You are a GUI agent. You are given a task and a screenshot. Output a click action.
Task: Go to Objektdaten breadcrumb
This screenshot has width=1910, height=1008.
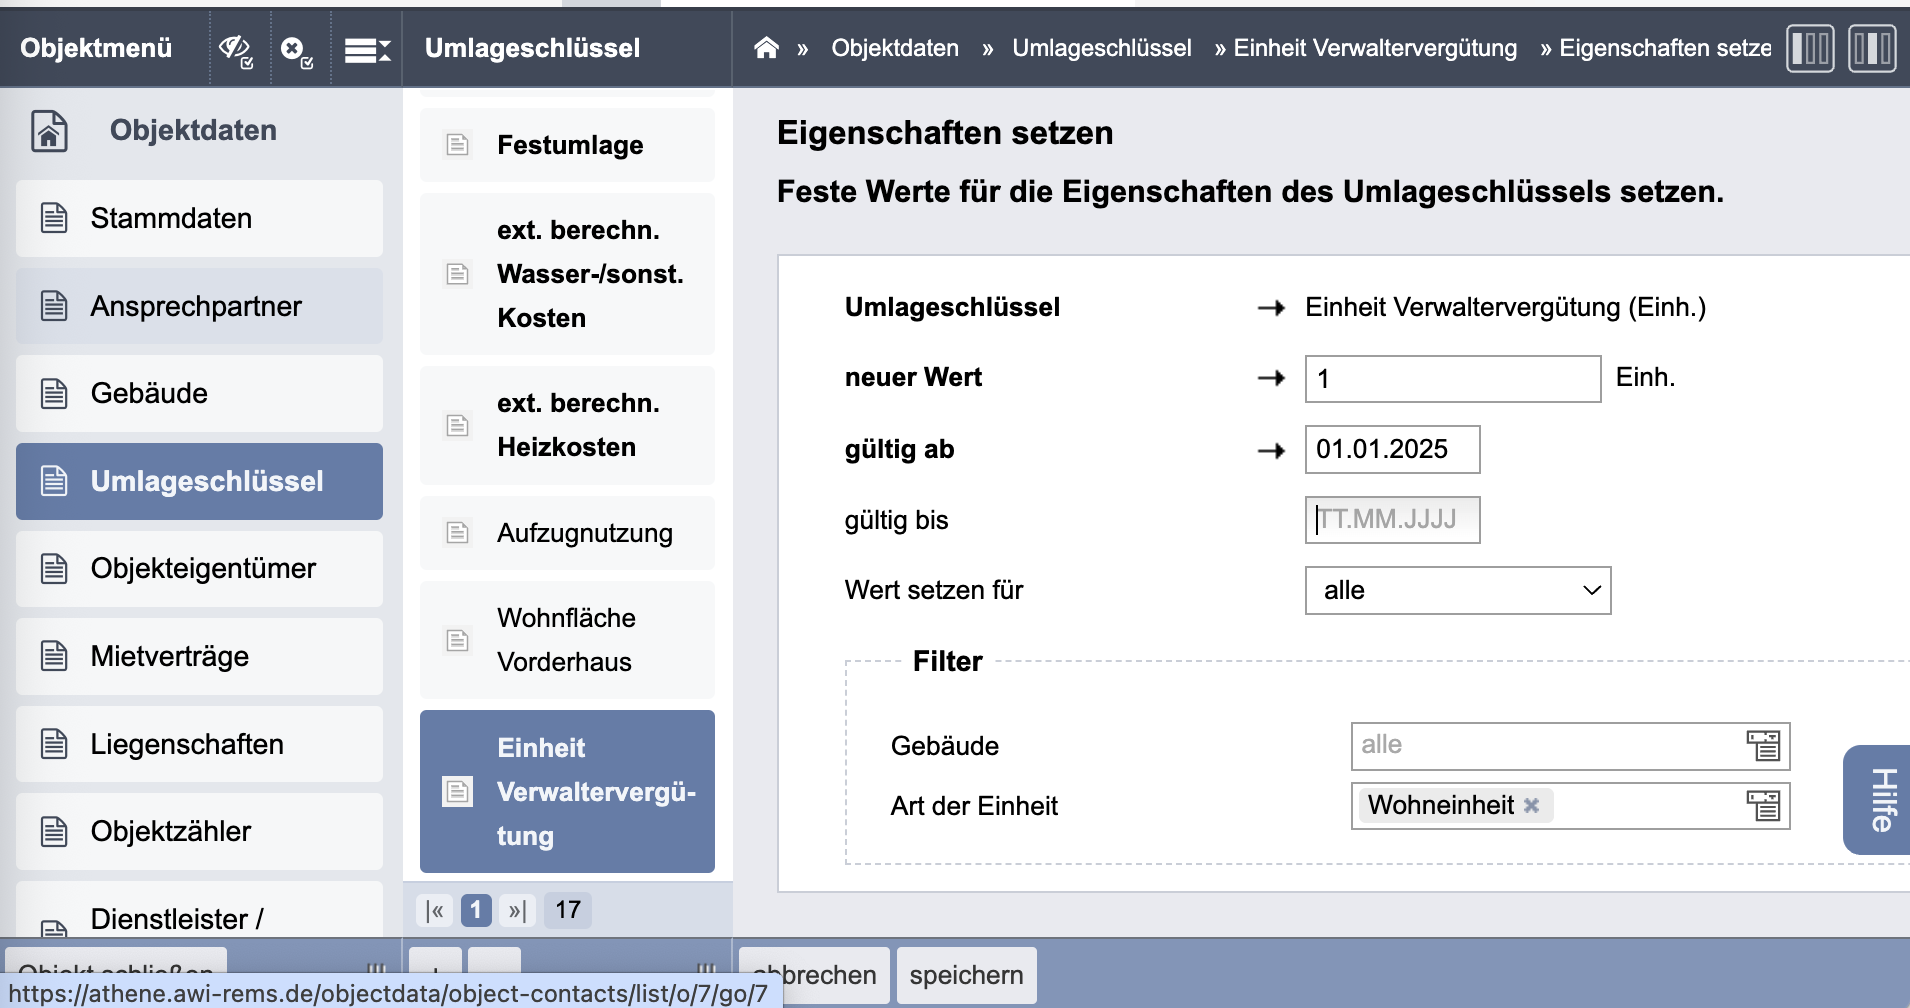coord(895,48)
